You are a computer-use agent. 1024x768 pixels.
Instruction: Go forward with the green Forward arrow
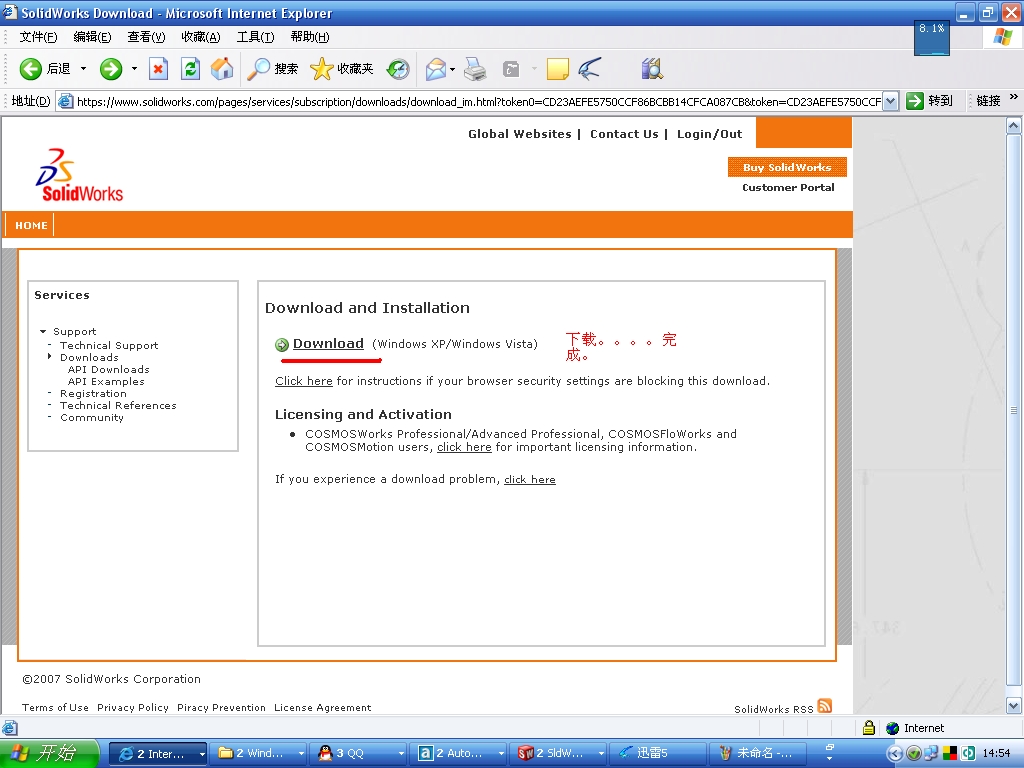111,69
